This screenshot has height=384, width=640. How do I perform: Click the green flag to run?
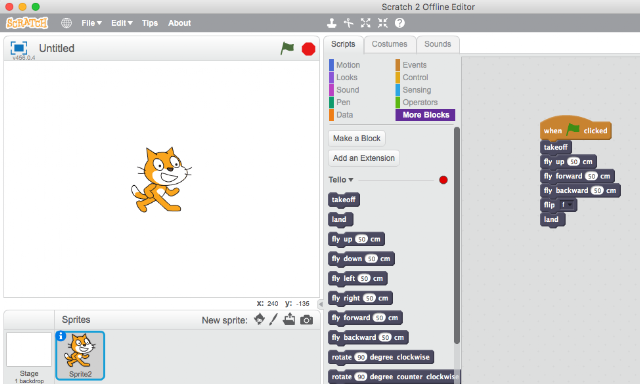287,49
